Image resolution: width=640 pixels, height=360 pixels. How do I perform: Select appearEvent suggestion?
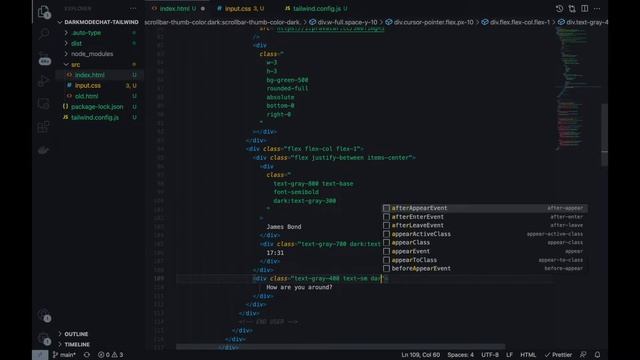coord(484,251)
